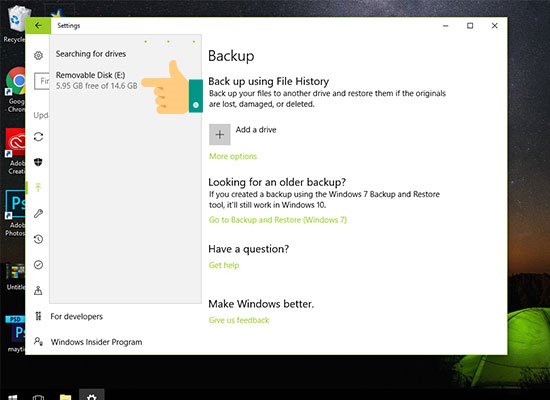The height and width of the screenshot is (400, 550).
Task: Go to Backup and Restore (Windows 7)
Action: click(277, 220)
